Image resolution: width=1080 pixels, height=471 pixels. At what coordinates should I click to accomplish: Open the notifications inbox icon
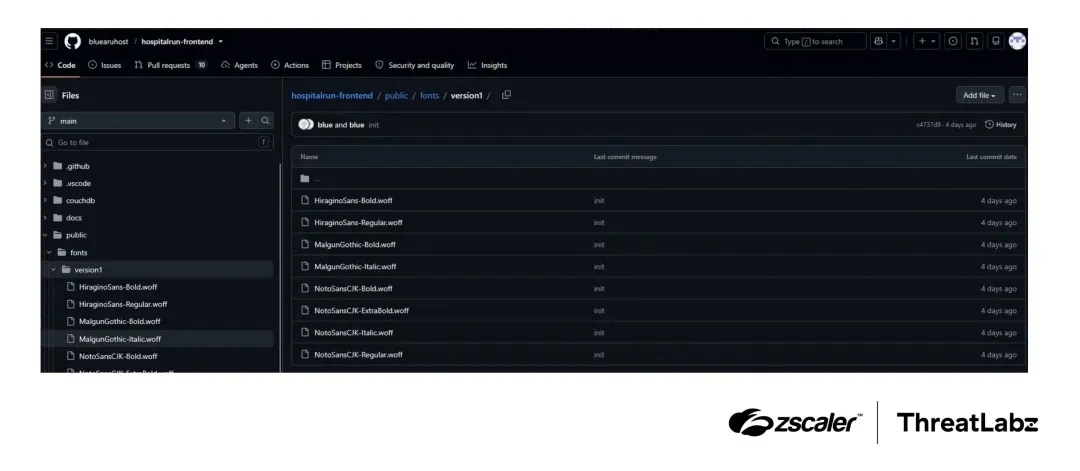point(995,41)
